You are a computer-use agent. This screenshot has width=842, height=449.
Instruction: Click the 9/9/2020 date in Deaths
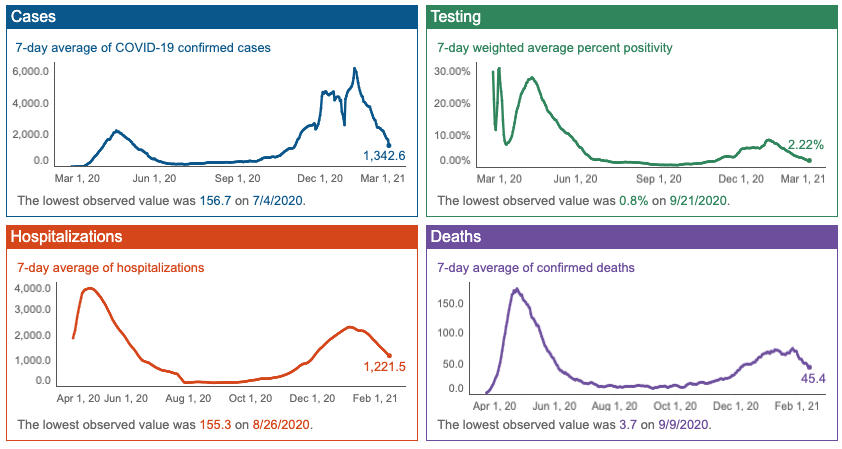coord(683,425)
